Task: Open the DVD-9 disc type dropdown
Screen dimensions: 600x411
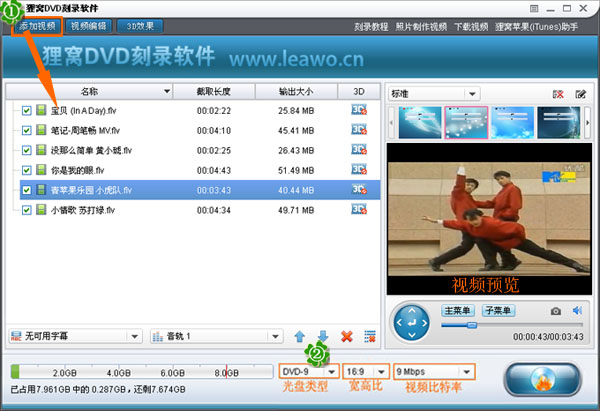Action: pyautogui.click(x=332, y=372)
